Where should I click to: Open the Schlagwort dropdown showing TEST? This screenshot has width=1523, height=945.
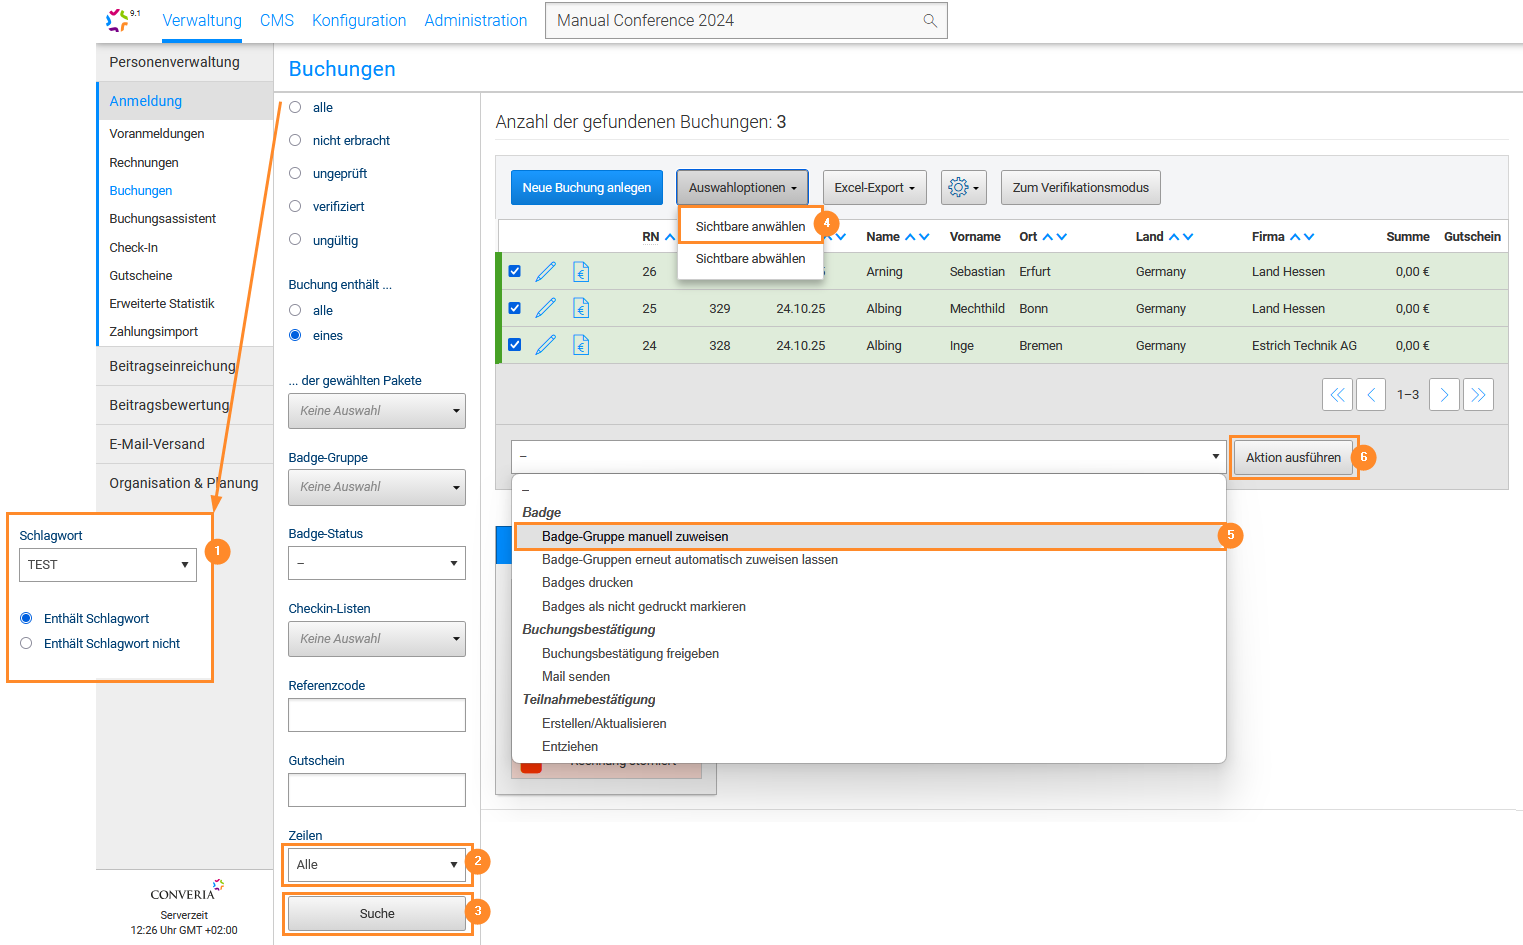coord(108,565)
